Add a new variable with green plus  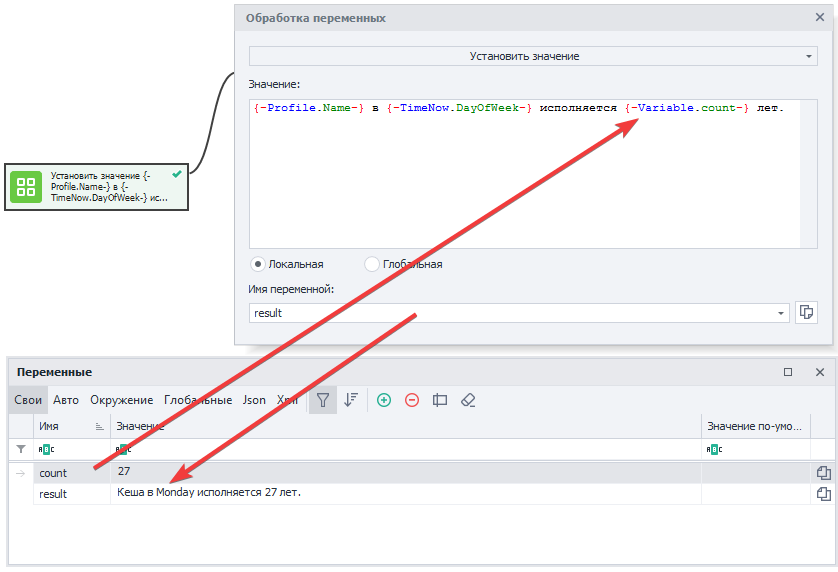[x=383, y=400]
